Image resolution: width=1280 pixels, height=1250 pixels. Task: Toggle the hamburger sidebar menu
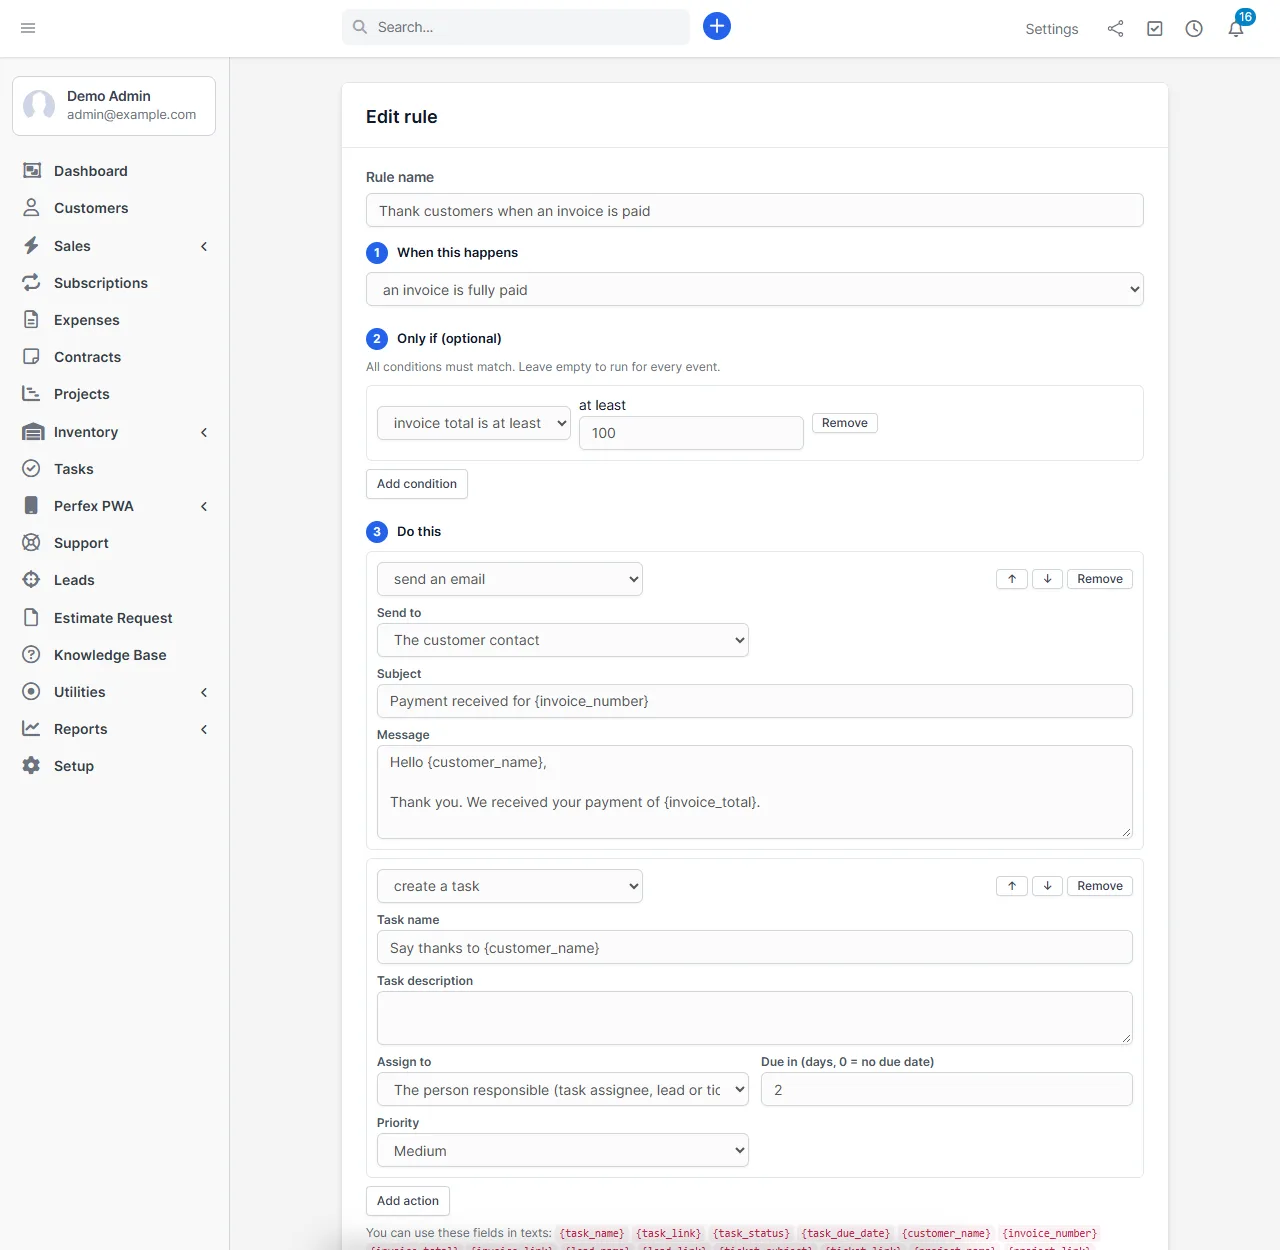[28, 28]
